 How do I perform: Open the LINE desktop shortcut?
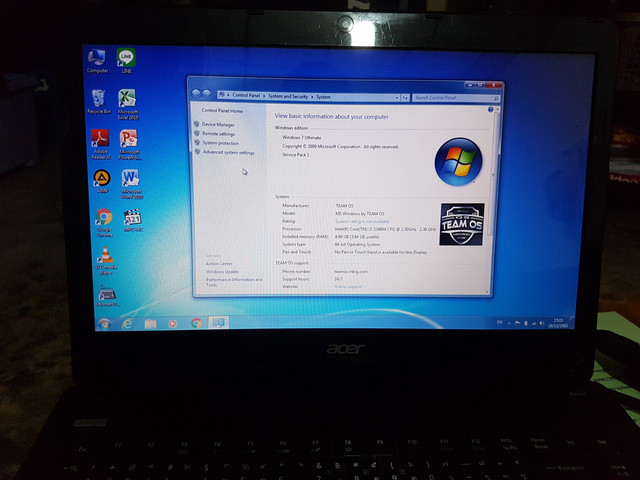[126, 61]
